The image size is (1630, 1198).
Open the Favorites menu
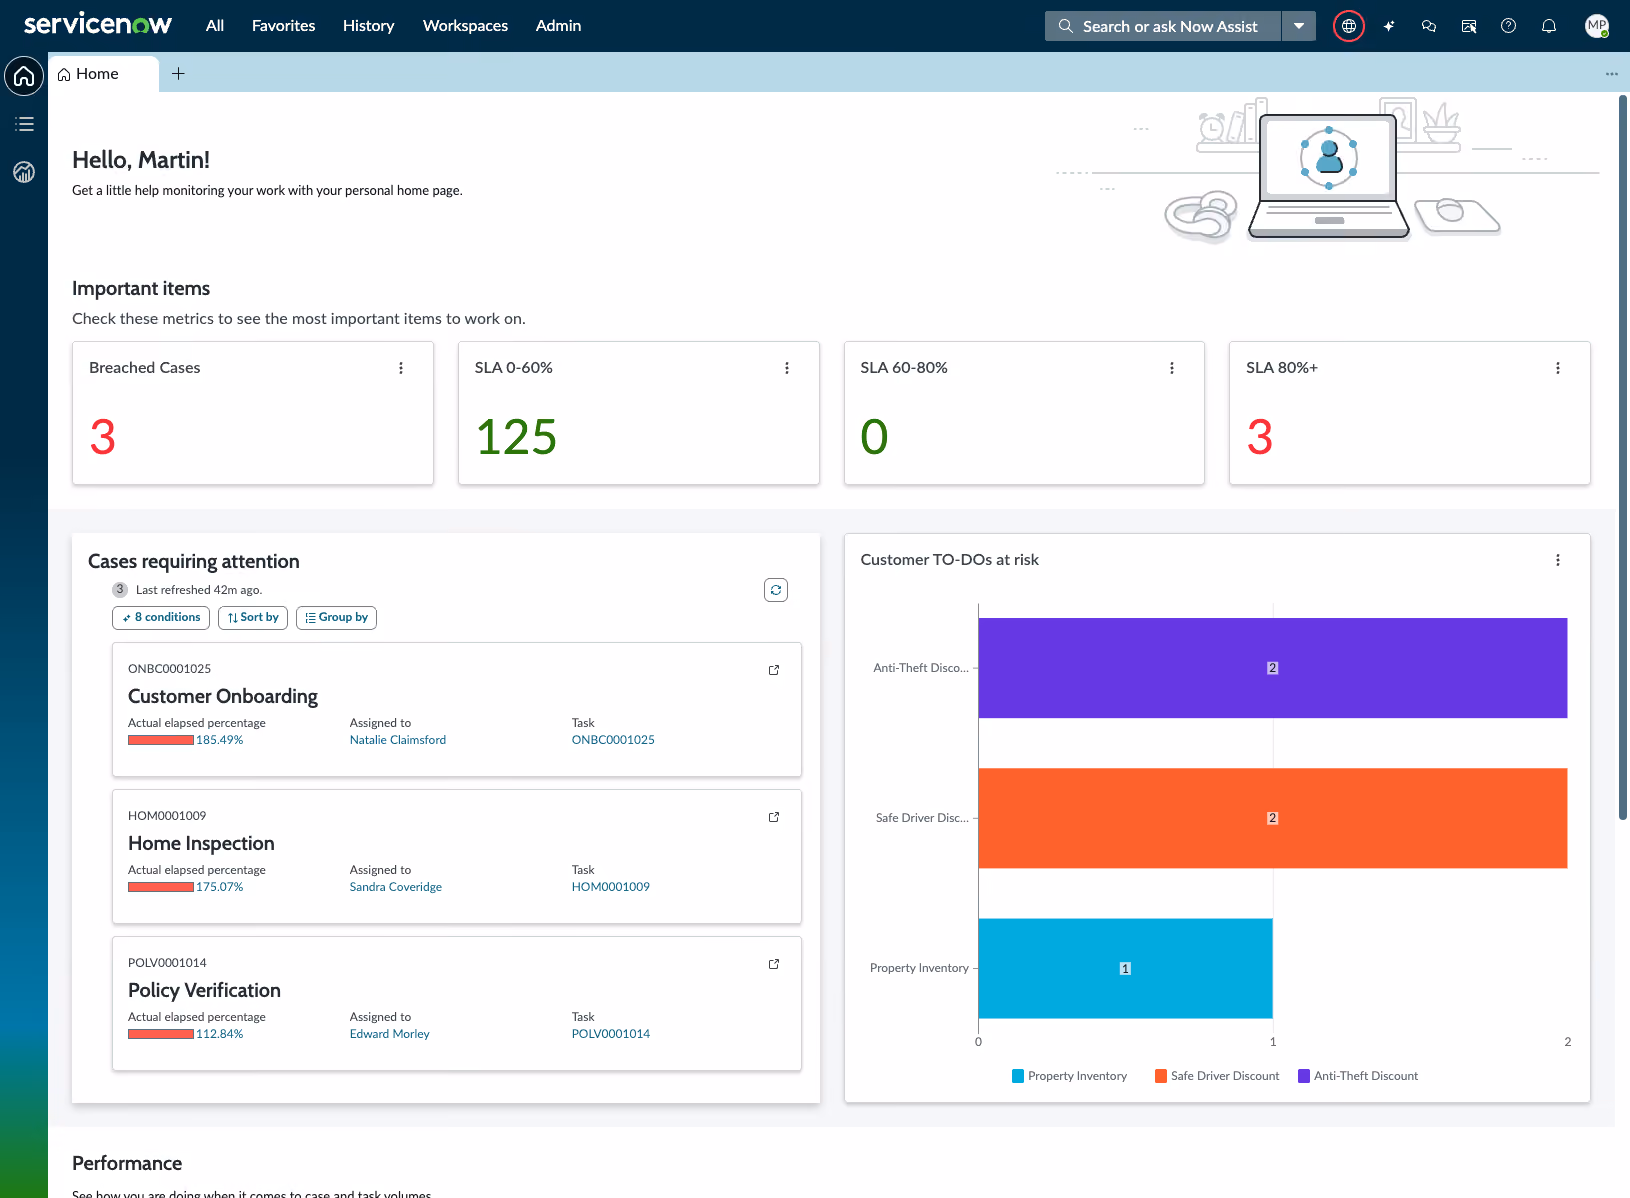[283, 26]
